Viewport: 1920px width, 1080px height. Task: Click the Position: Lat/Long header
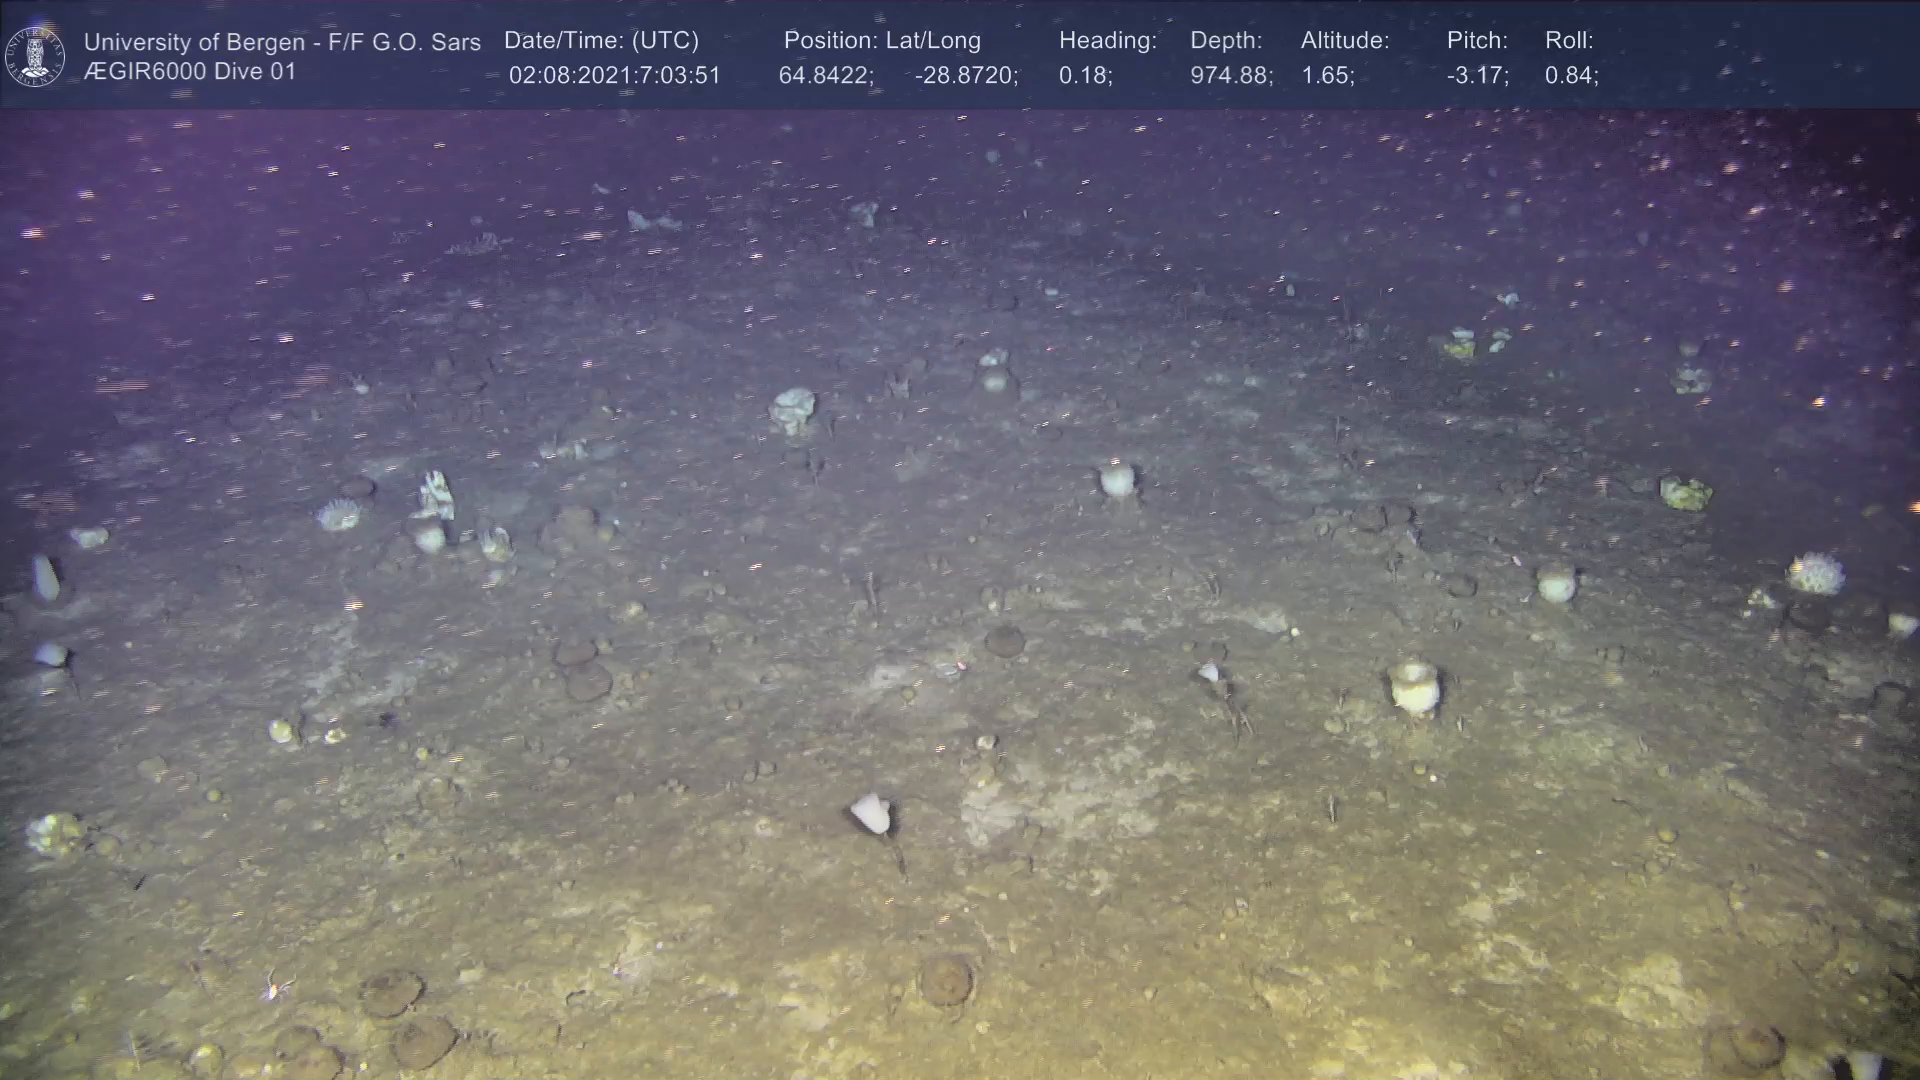point(882,40)
